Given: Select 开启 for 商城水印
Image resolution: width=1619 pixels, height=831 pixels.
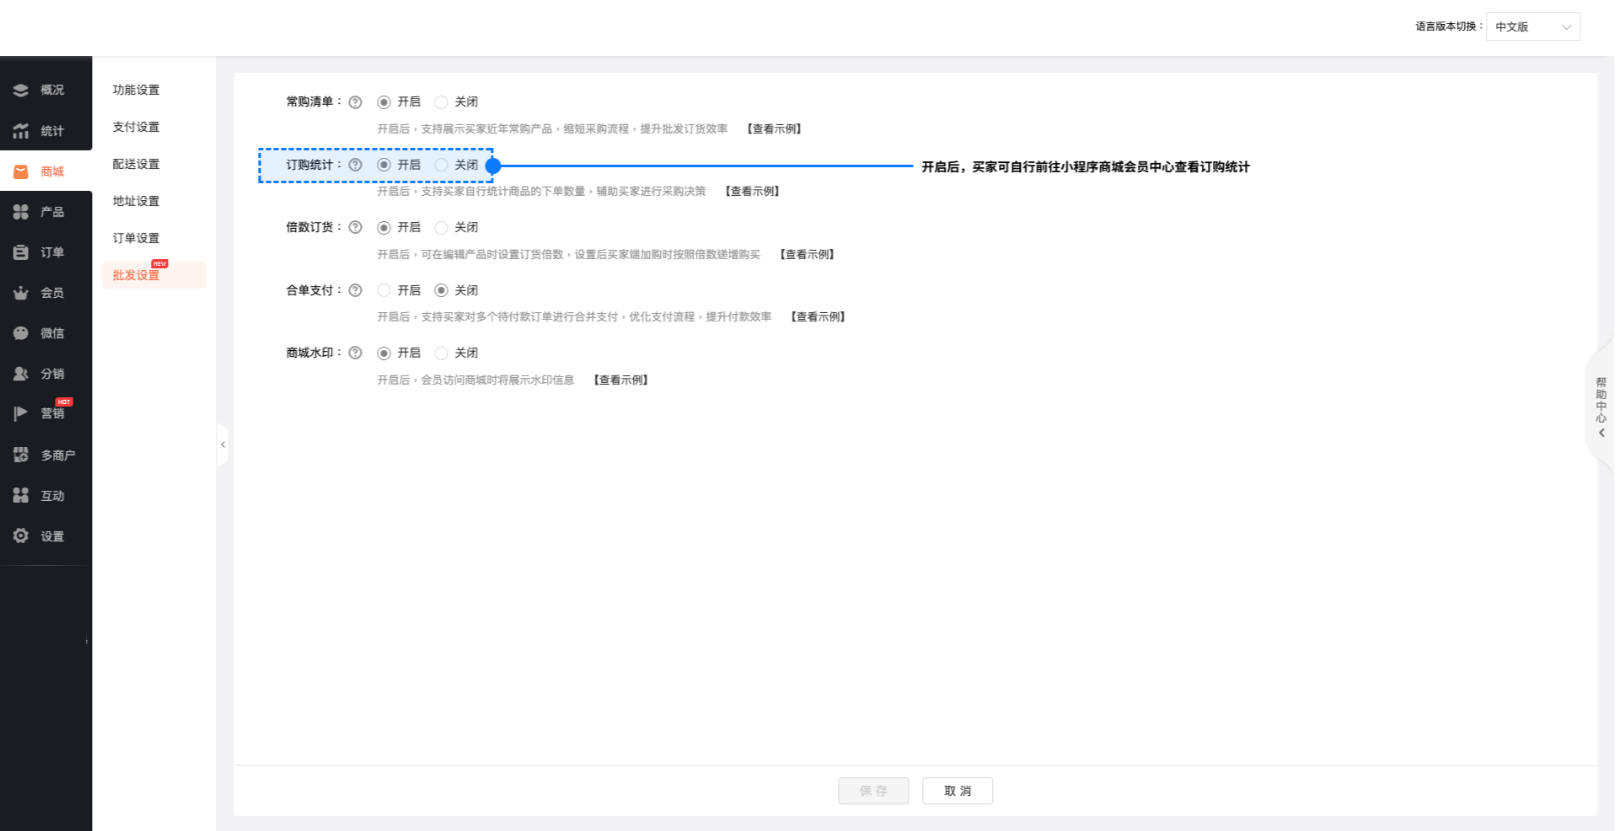Looking at the screenshot, I should tap(384, 353).
